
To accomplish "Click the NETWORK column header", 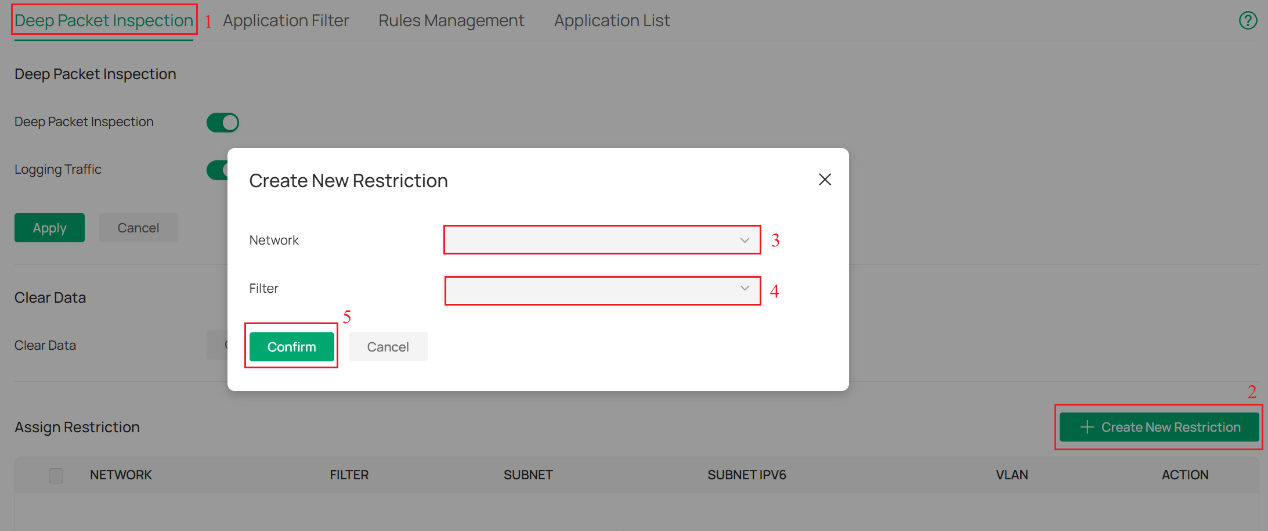I will [121, 475].
